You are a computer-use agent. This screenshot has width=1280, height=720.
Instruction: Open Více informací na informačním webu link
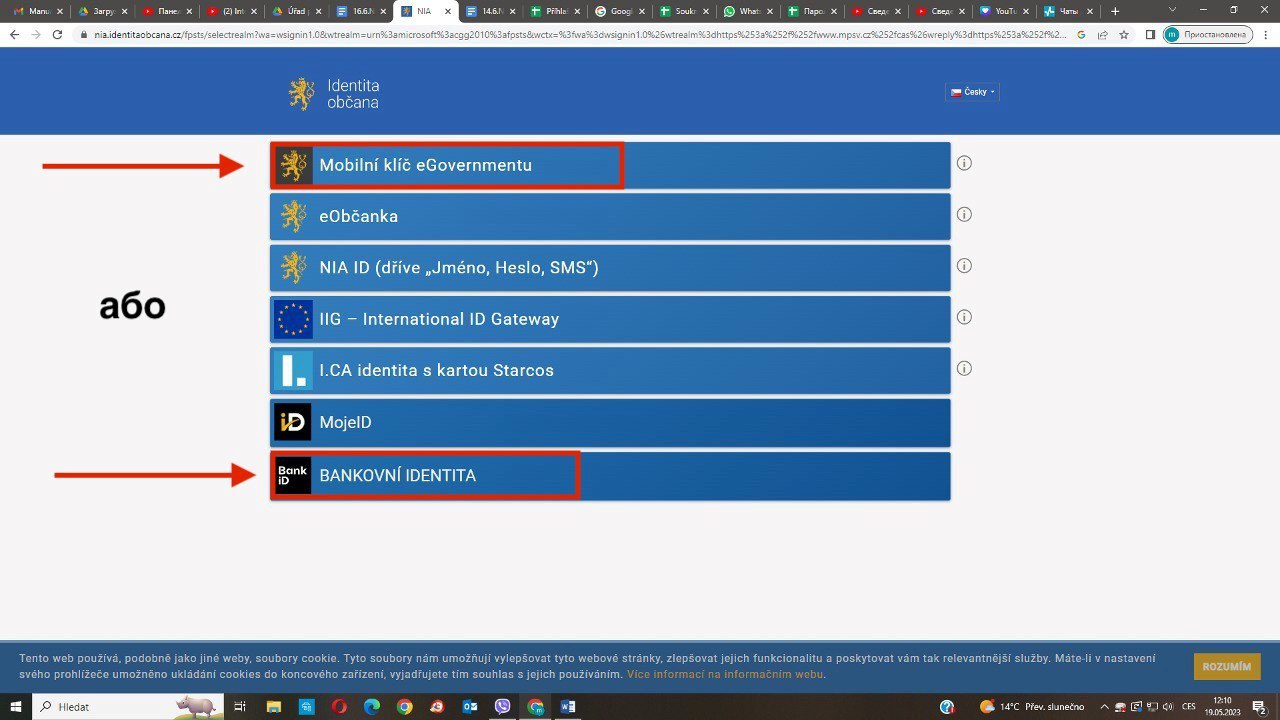[725, 674]
